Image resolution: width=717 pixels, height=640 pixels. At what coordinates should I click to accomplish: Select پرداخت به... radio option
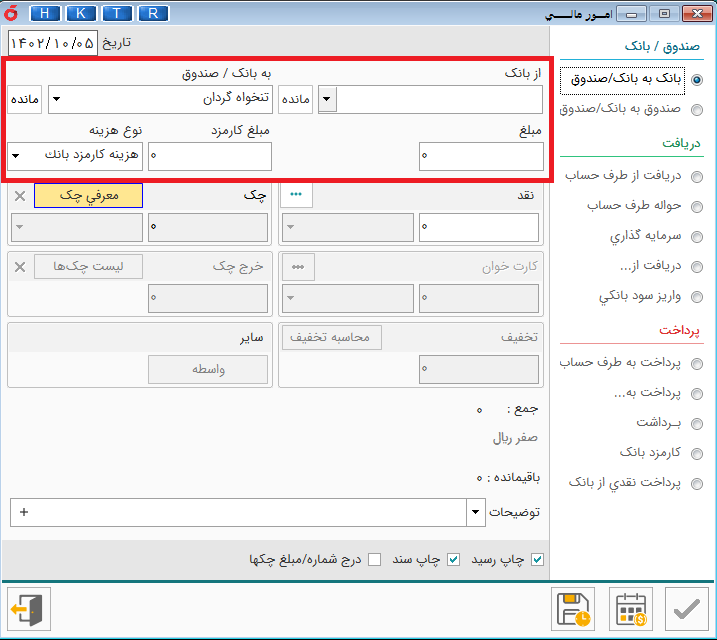click(696, 394)
